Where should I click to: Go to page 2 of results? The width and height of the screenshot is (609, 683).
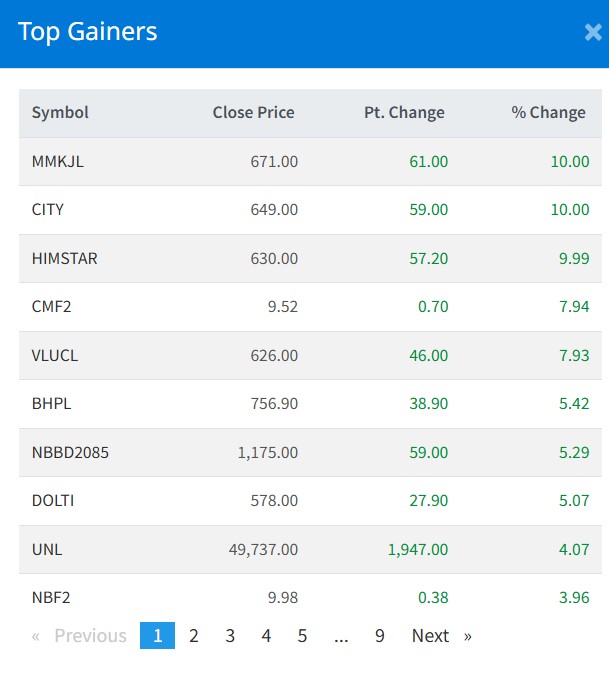194,636
